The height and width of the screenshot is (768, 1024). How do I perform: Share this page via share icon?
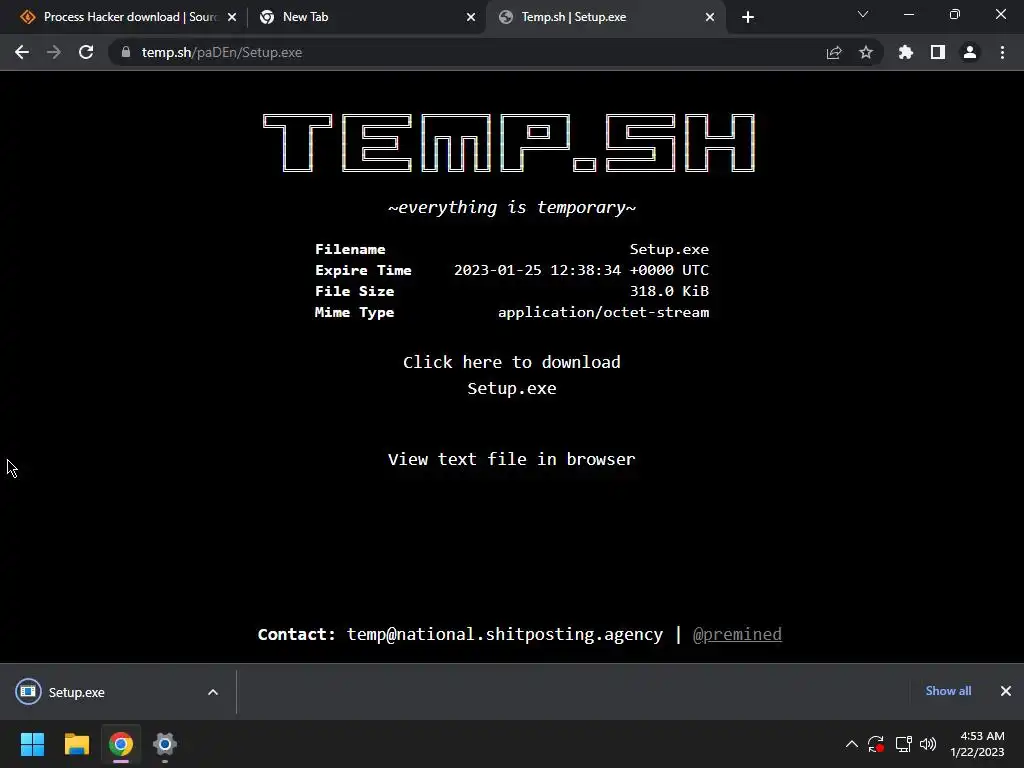tap(834, 52)
